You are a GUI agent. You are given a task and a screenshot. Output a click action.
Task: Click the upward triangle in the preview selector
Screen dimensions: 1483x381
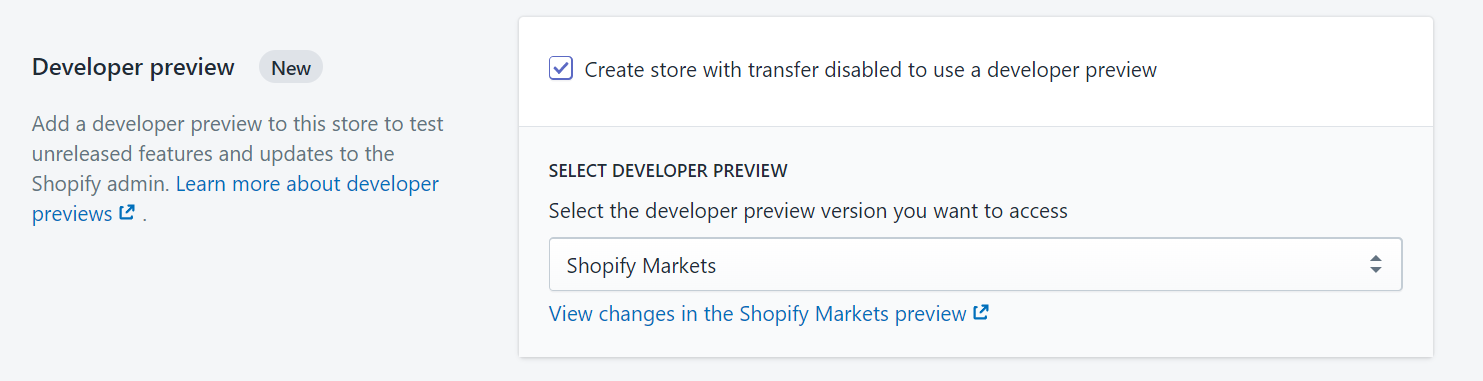1376,259
